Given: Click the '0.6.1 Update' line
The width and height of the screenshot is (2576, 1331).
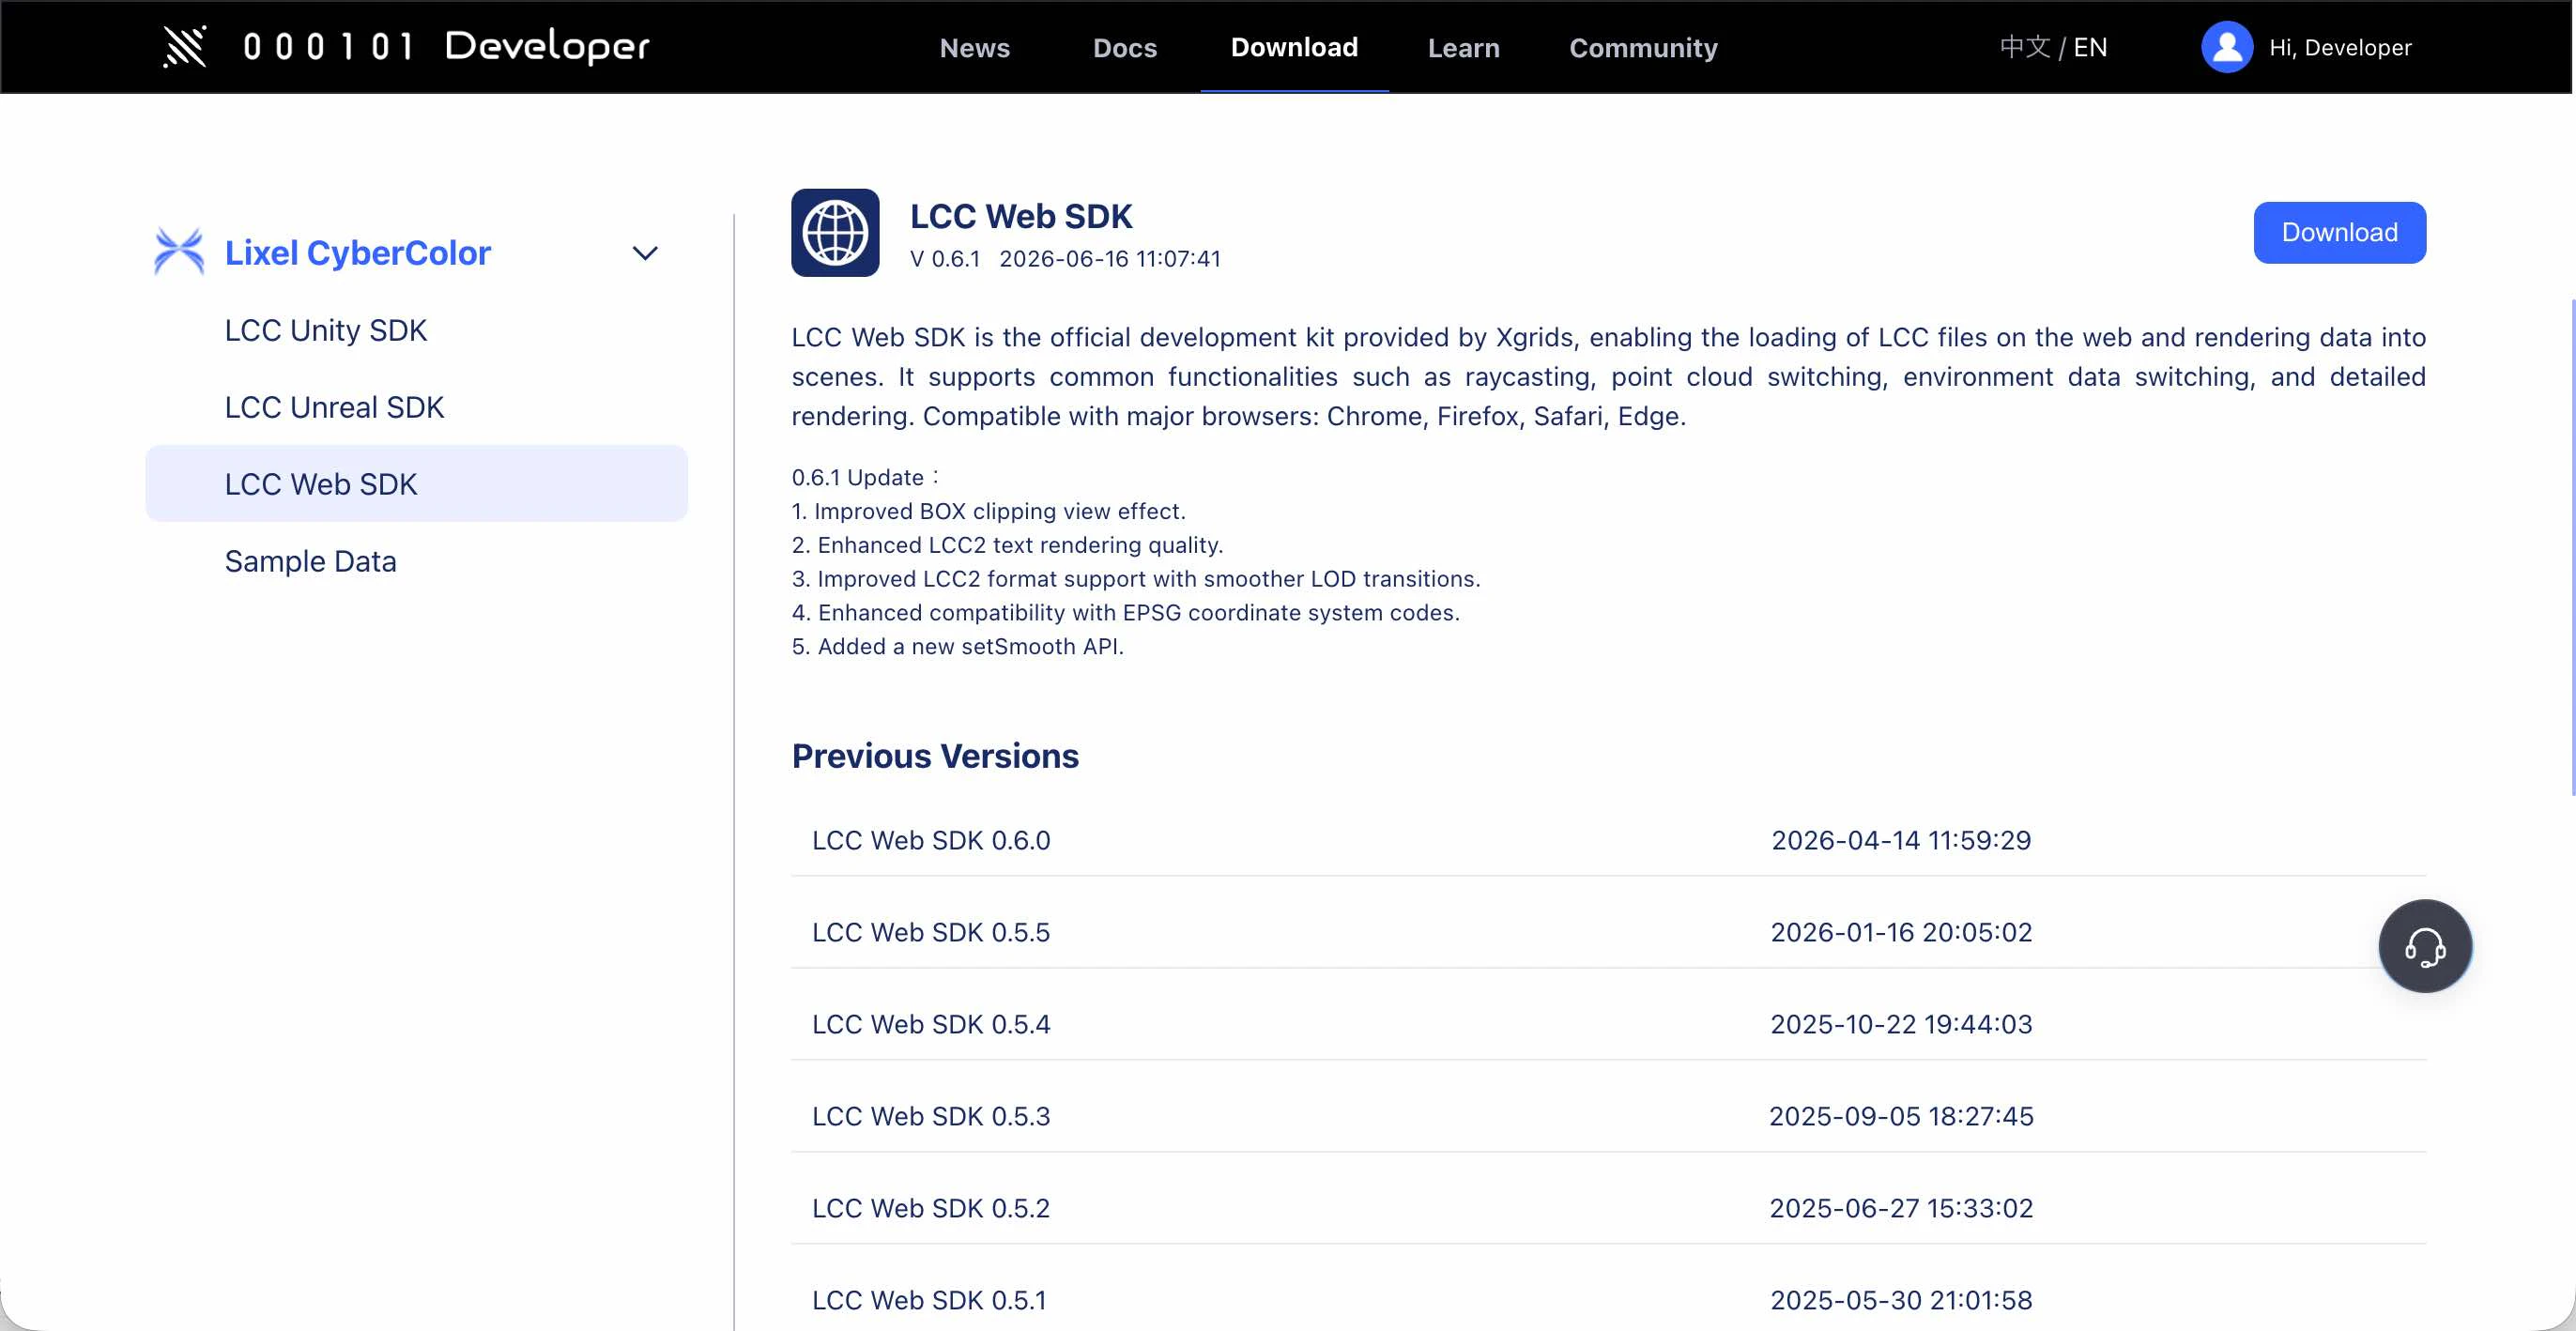Looking at the screenshot, I should [864, 477].
